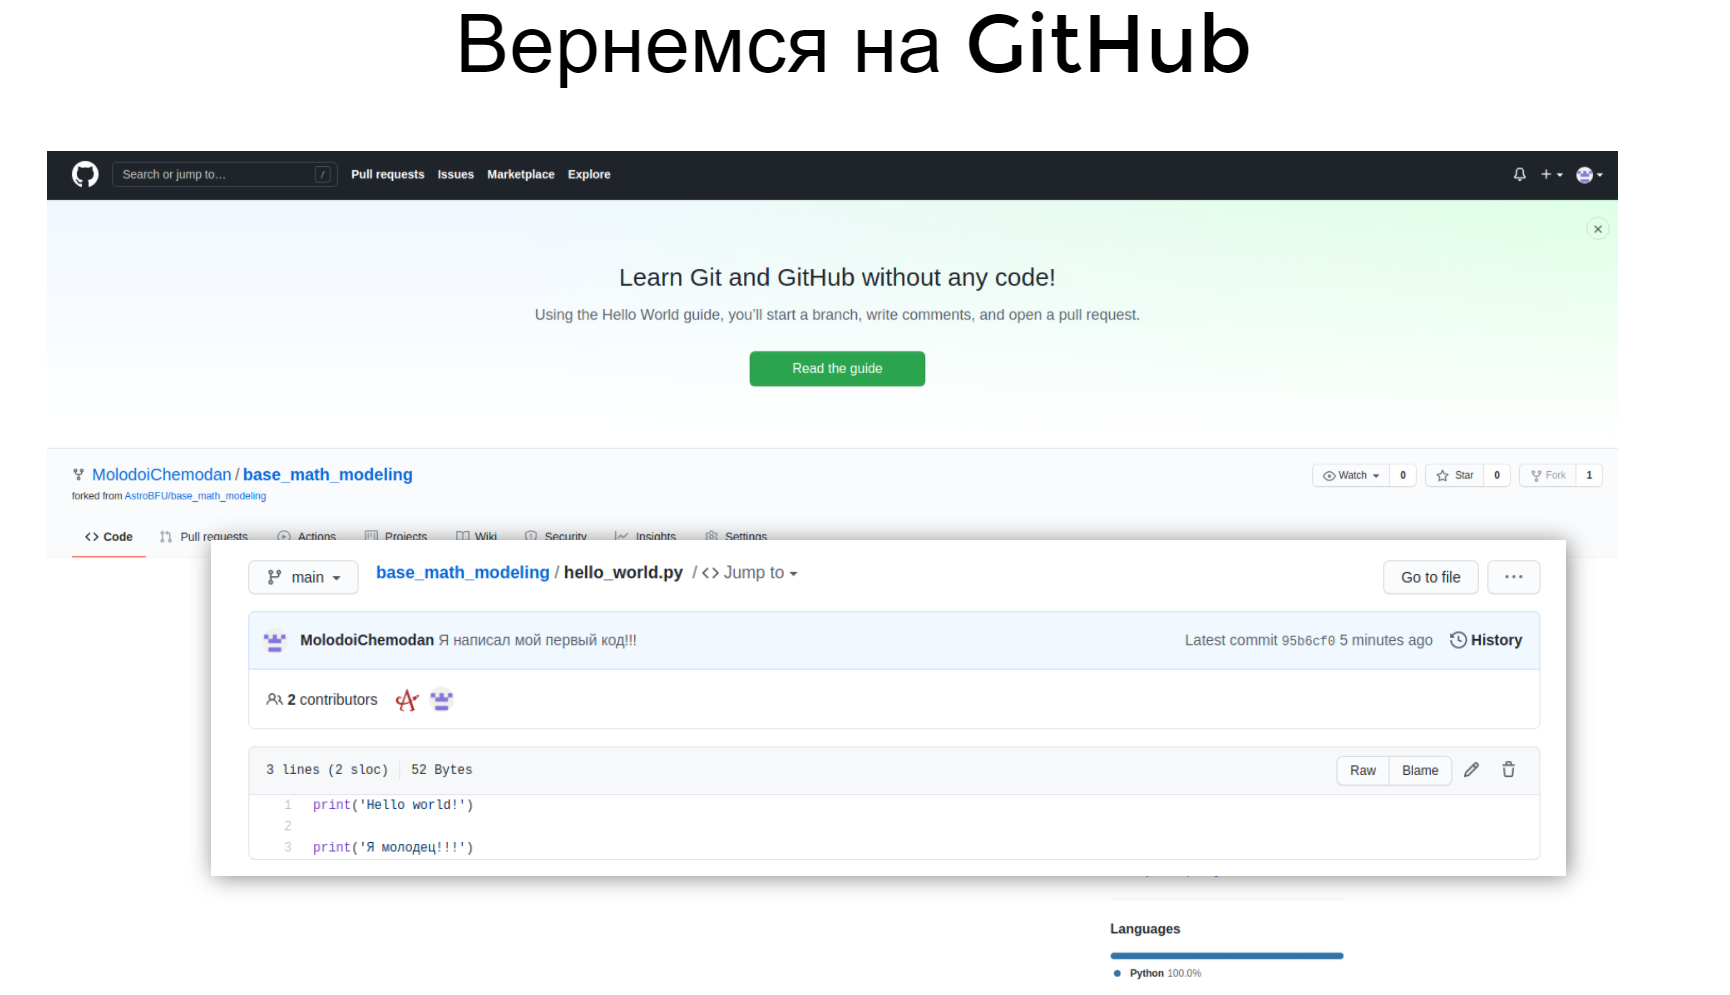Image resolution: width=1730 pixels, height=995 pixels.
Task: Open the AstroBFU/base_math_modeling fork source link
Action: (195, 496)
